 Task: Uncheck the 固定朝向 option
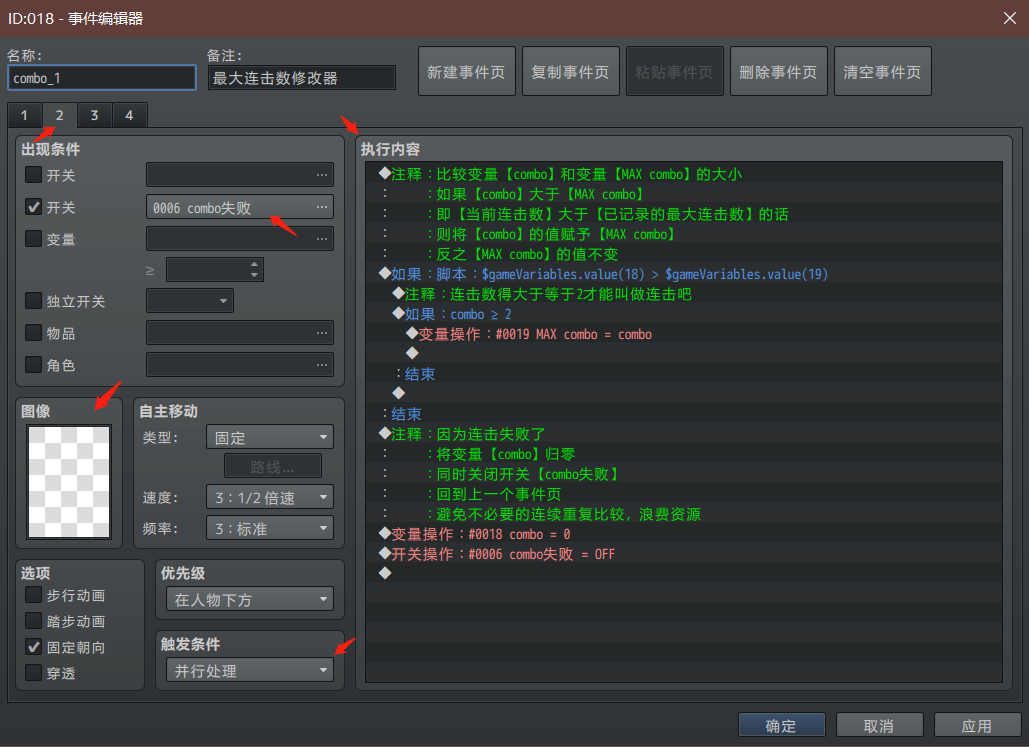click(x=33, y=647)
